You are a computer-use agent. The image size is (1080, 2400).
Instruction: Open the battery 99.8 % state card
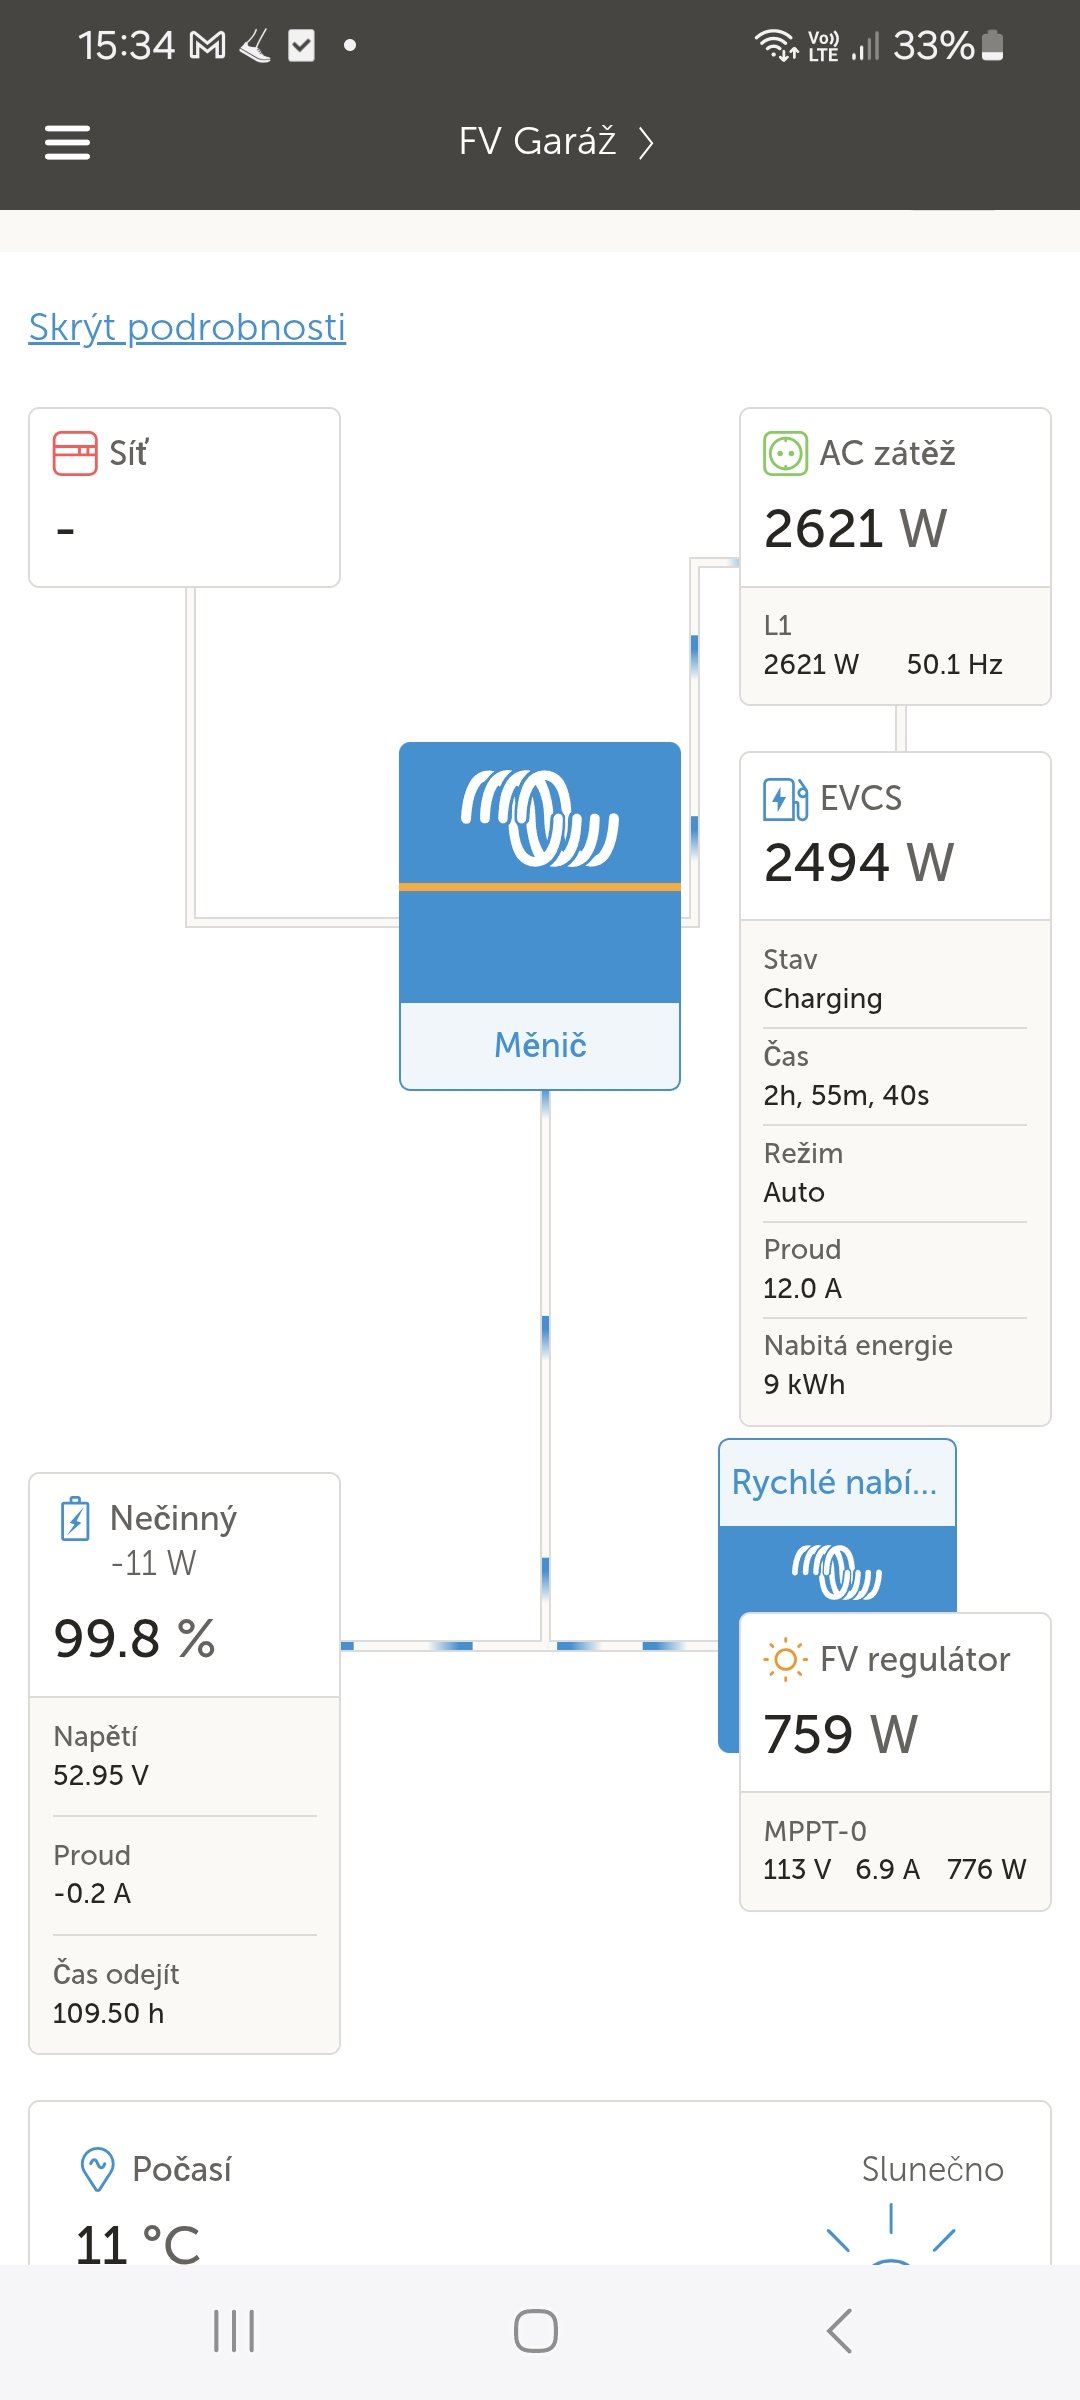click(x=134, y=1638)
